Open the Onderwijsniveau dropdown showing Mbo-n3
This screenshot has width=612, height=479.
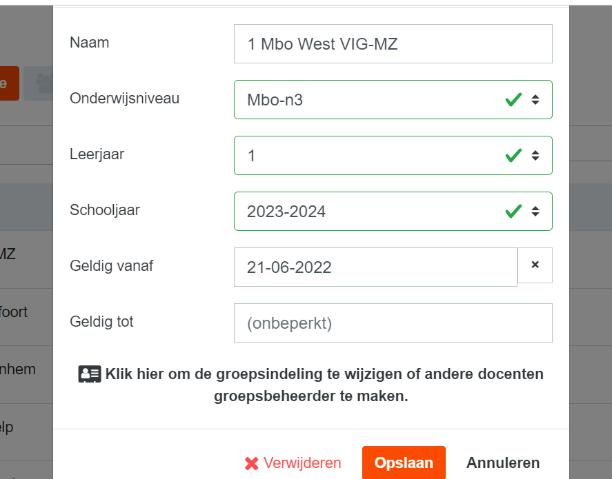pos(380,100)
